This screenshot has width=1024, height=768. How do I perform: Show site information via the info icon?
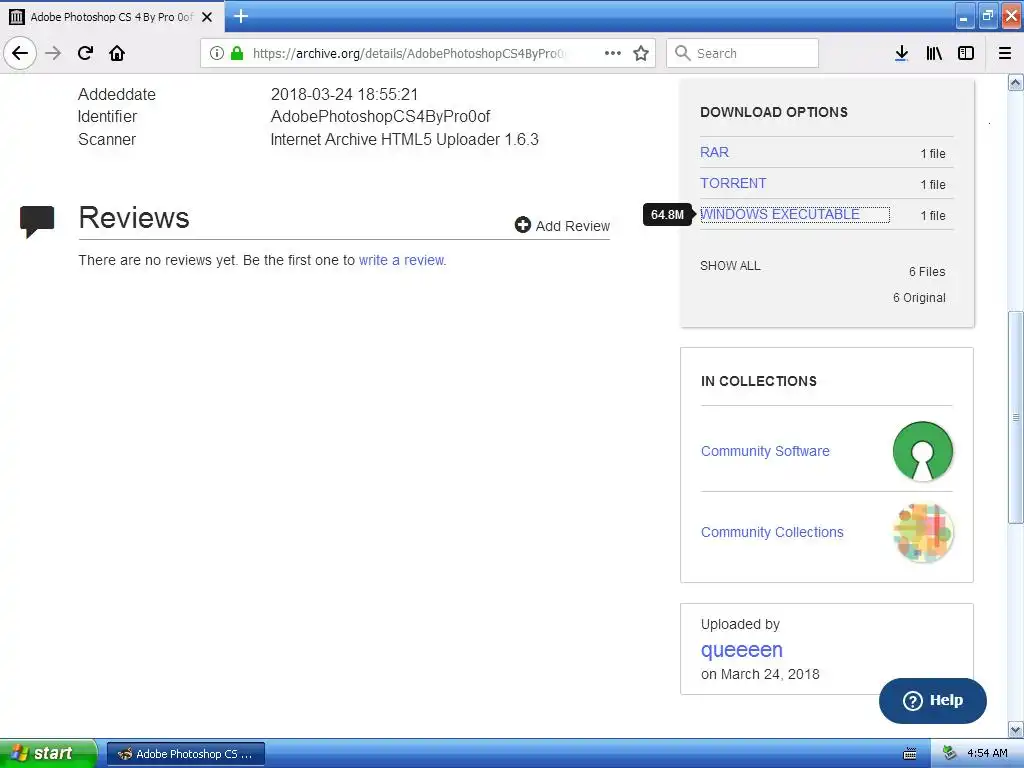pyautogui.click(x=217, y=53)
